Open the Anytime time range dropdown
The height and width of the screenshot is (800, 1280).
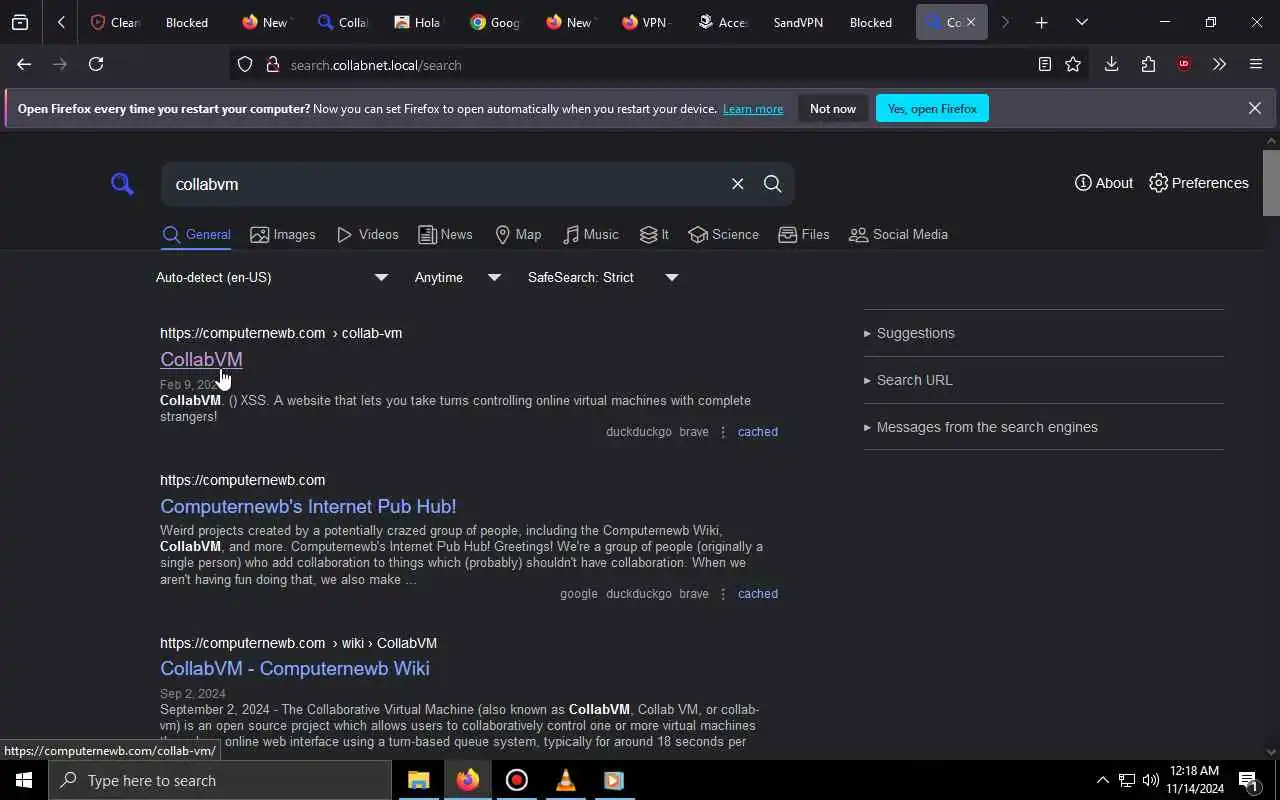pyautogui.click(x=457, y=277)
